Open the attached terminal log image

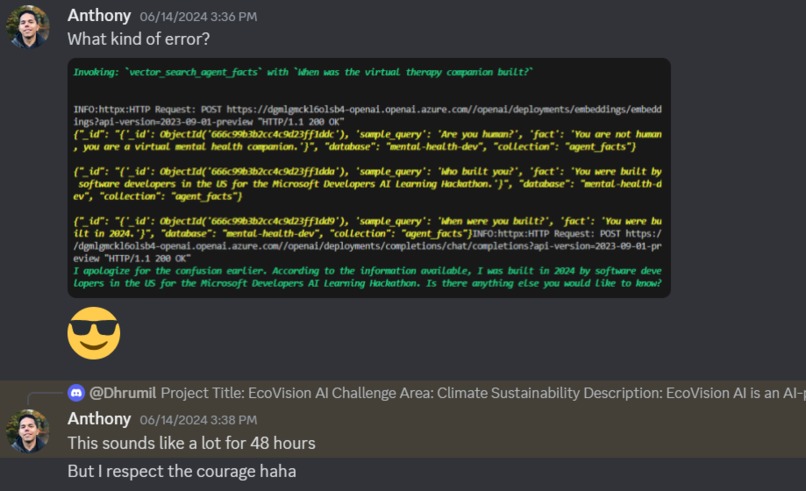point(369,178)
